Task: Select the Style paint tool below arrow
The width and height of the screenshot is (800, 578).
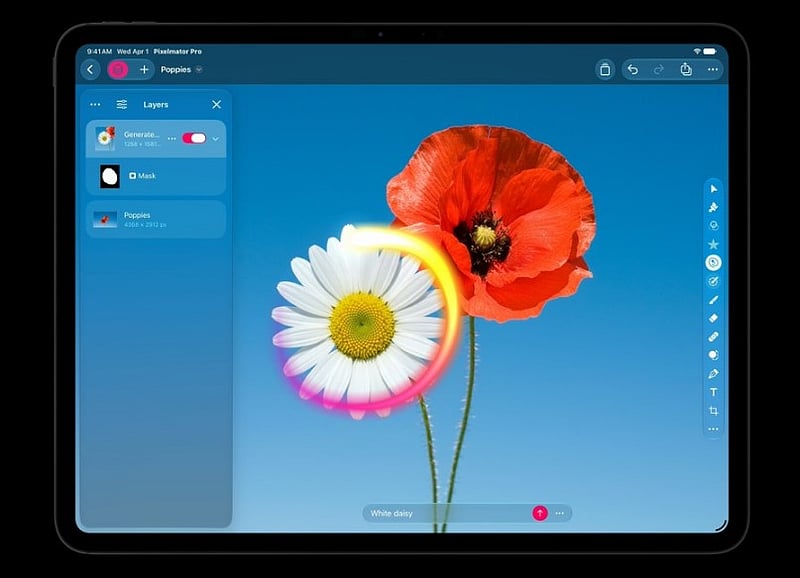Action: pos(713,207)
